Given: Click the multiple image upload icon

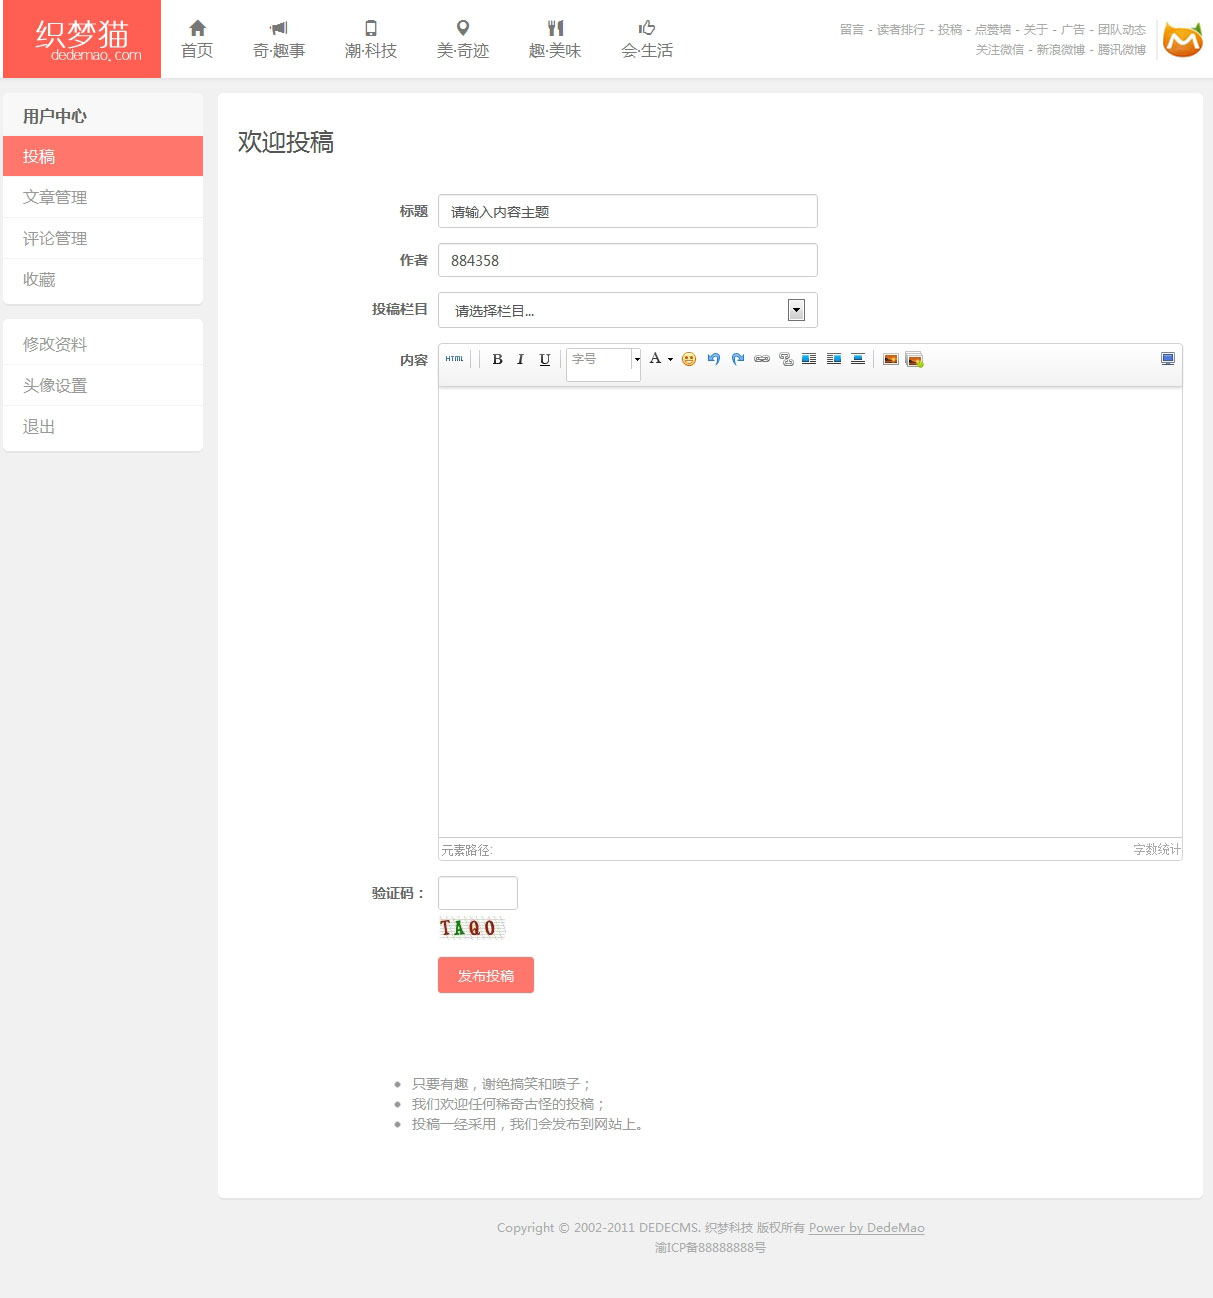Looking at the screenshot, I should [x=914, y=359].
